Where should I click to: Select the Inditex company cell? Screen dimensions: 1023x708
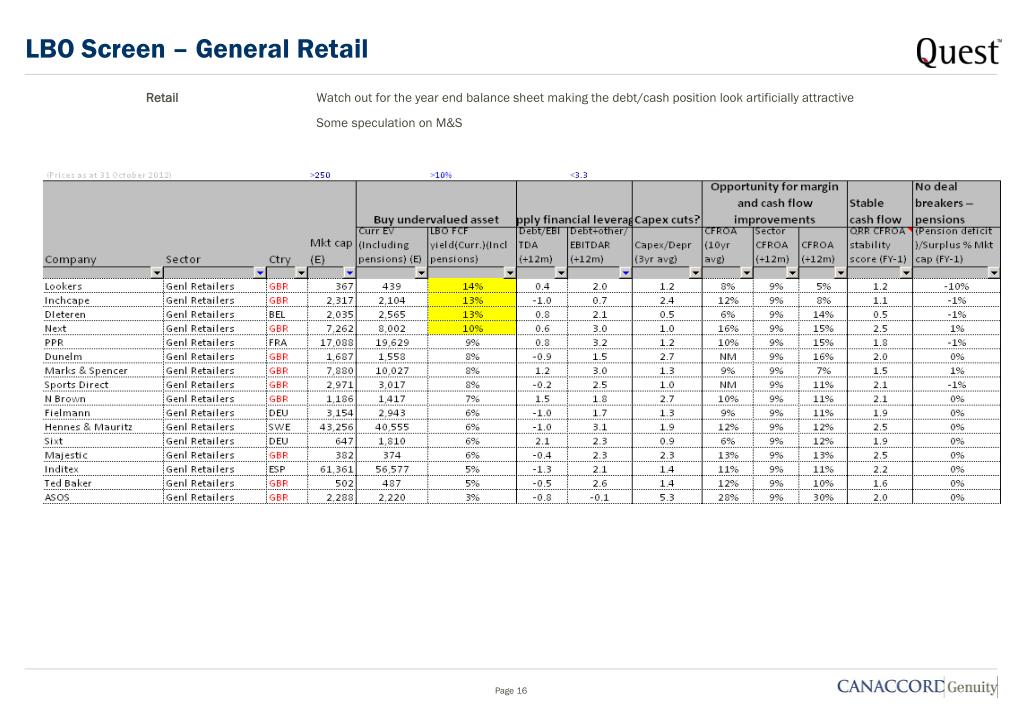click(x=102, y=469)
